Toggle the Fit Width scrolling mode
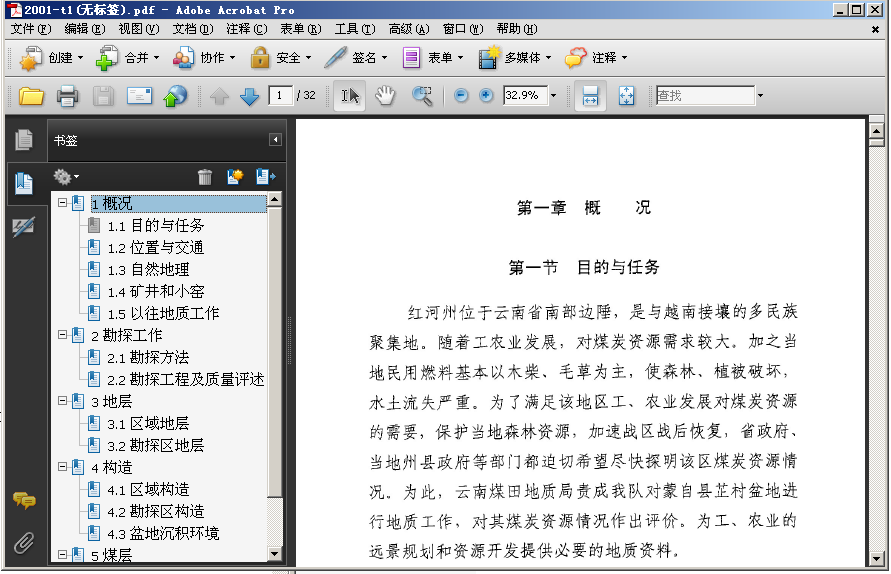891x574 pixels. [x=590, y=96]
